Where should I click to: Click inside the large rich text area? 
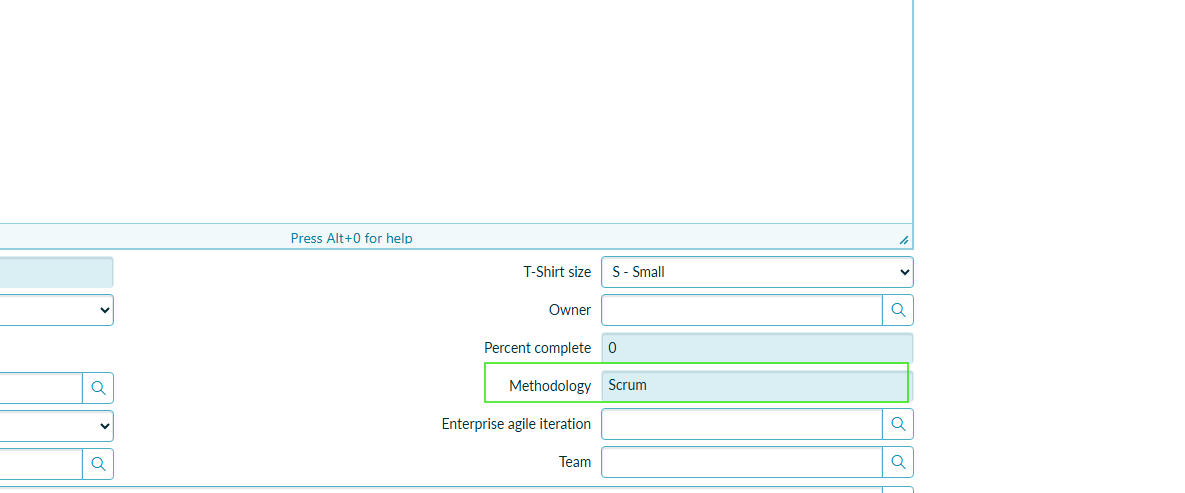coord(456,111)
